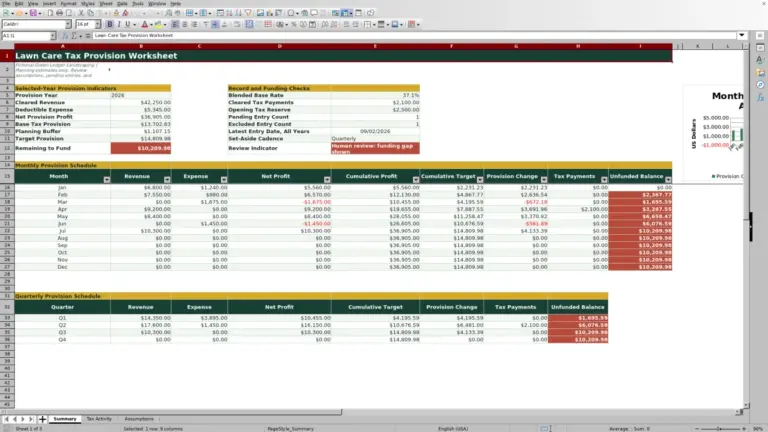Open the File menu
The image size is (768, 432).
tap(6, 3)
